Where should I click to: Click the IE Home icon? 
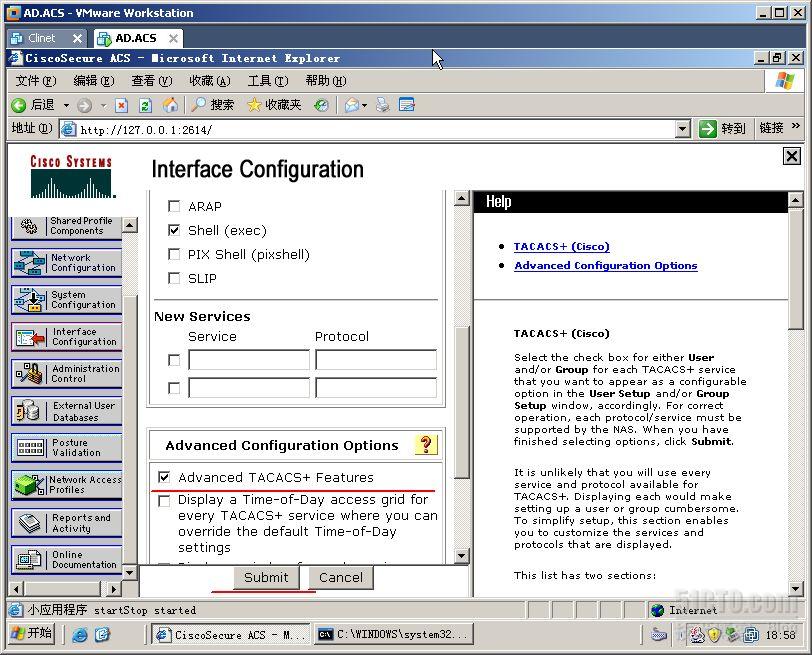(170, 105)
